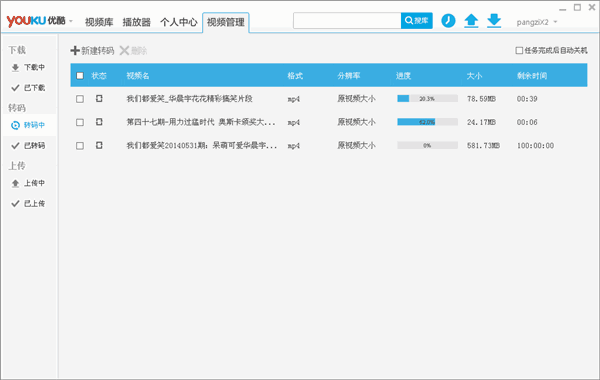This screenshot has width=600, height=380.
Task: Open the dropdown arrow beside Youku logo
Action: coord(71,22)
